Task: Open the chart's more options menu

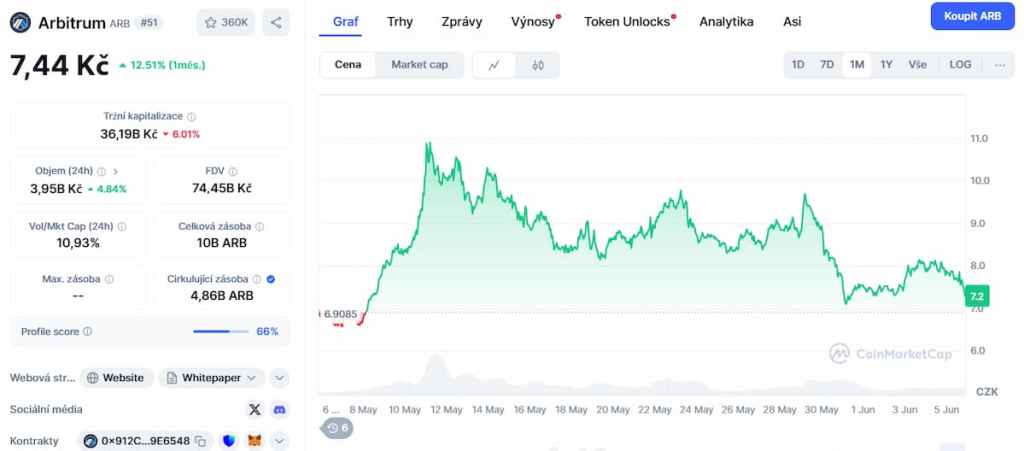Action: (x=1000, y=65)
